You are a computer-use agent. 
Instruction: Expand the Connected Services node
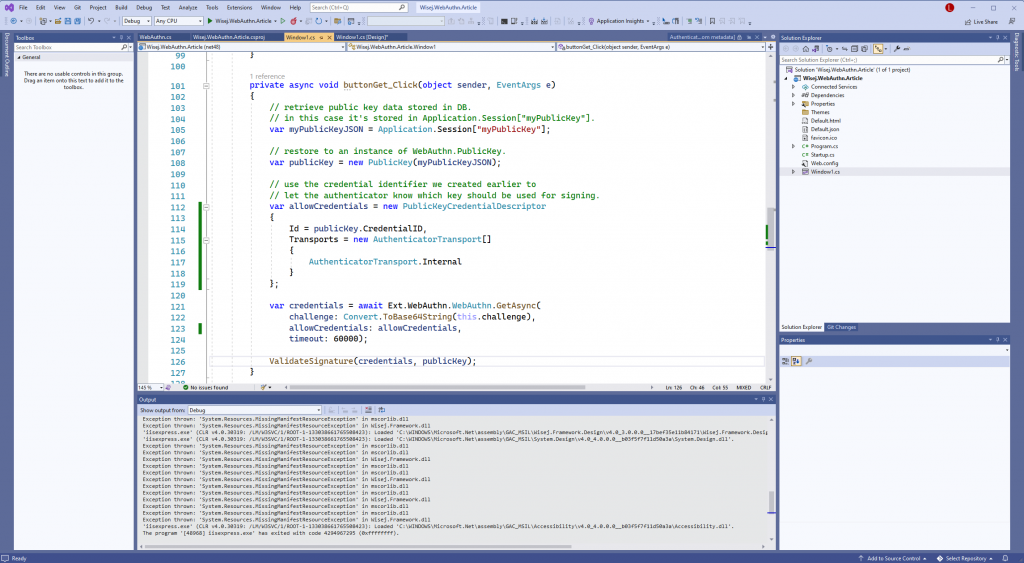(793, 87)
